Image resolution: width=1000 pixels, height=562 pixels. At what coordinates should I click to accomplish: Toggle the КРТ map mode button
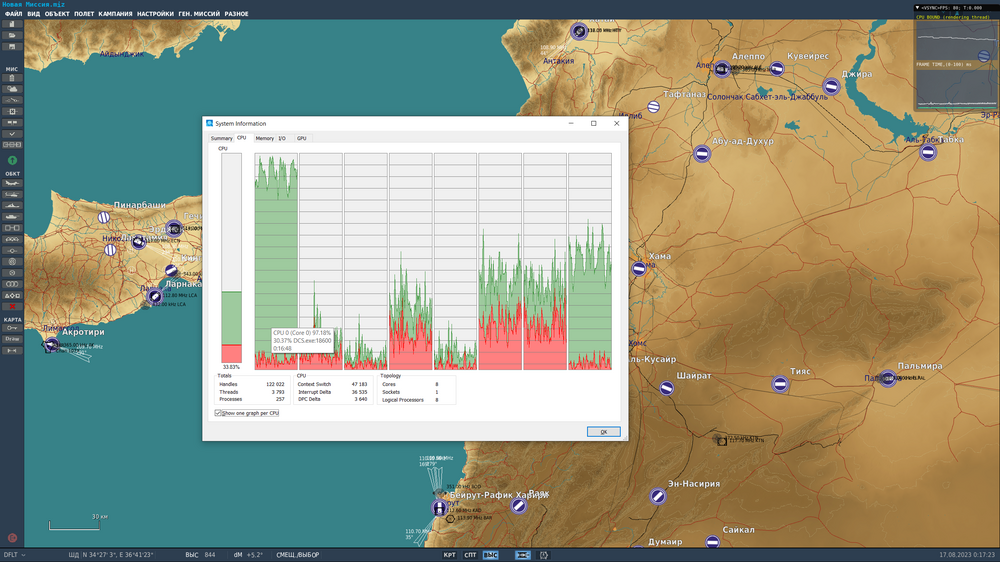point(450,554)
